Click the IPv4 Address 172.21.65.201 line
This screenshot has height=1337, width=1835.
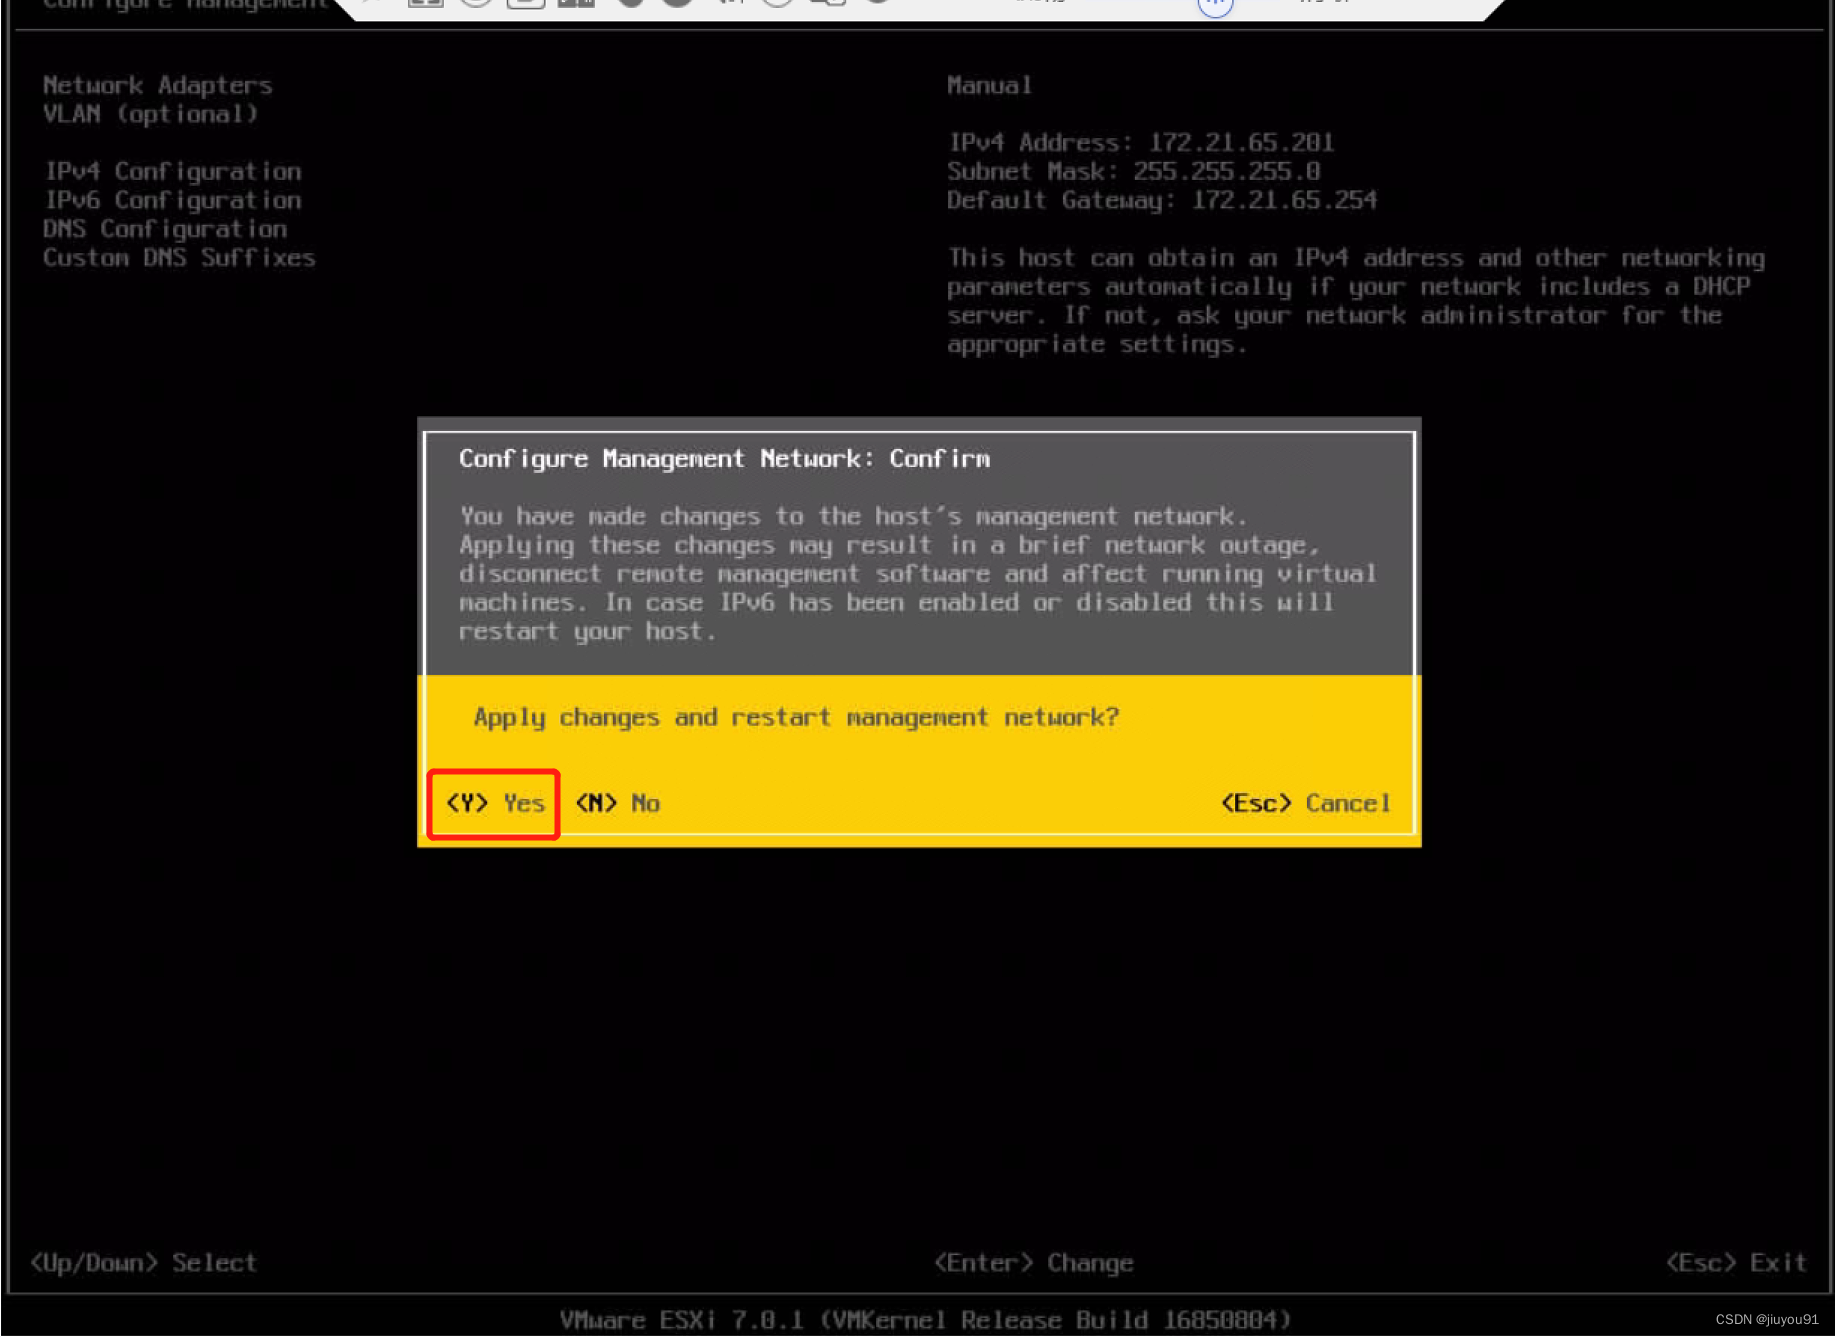point(1141,142)
